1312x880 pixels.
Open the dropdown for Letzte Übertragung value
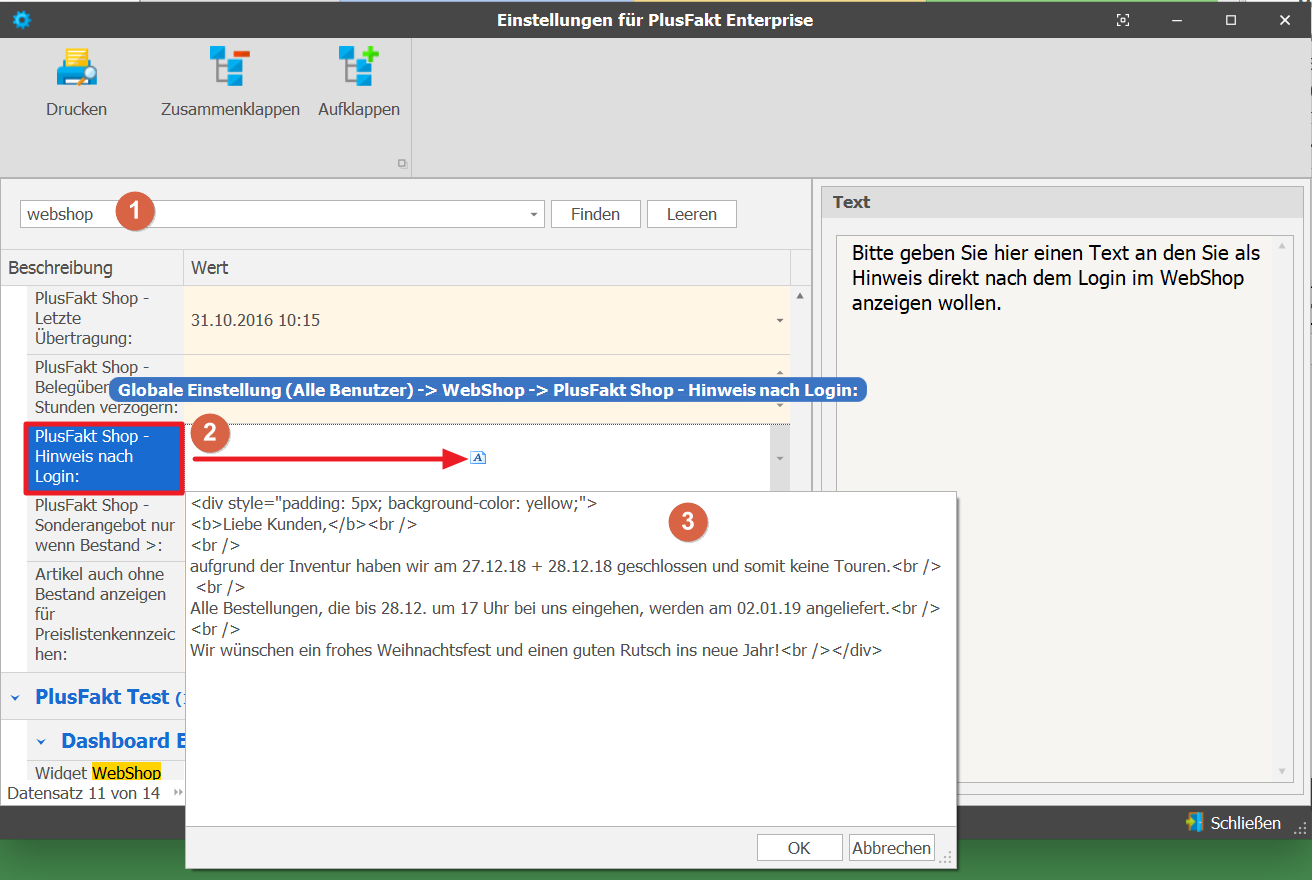coord(779,321)
